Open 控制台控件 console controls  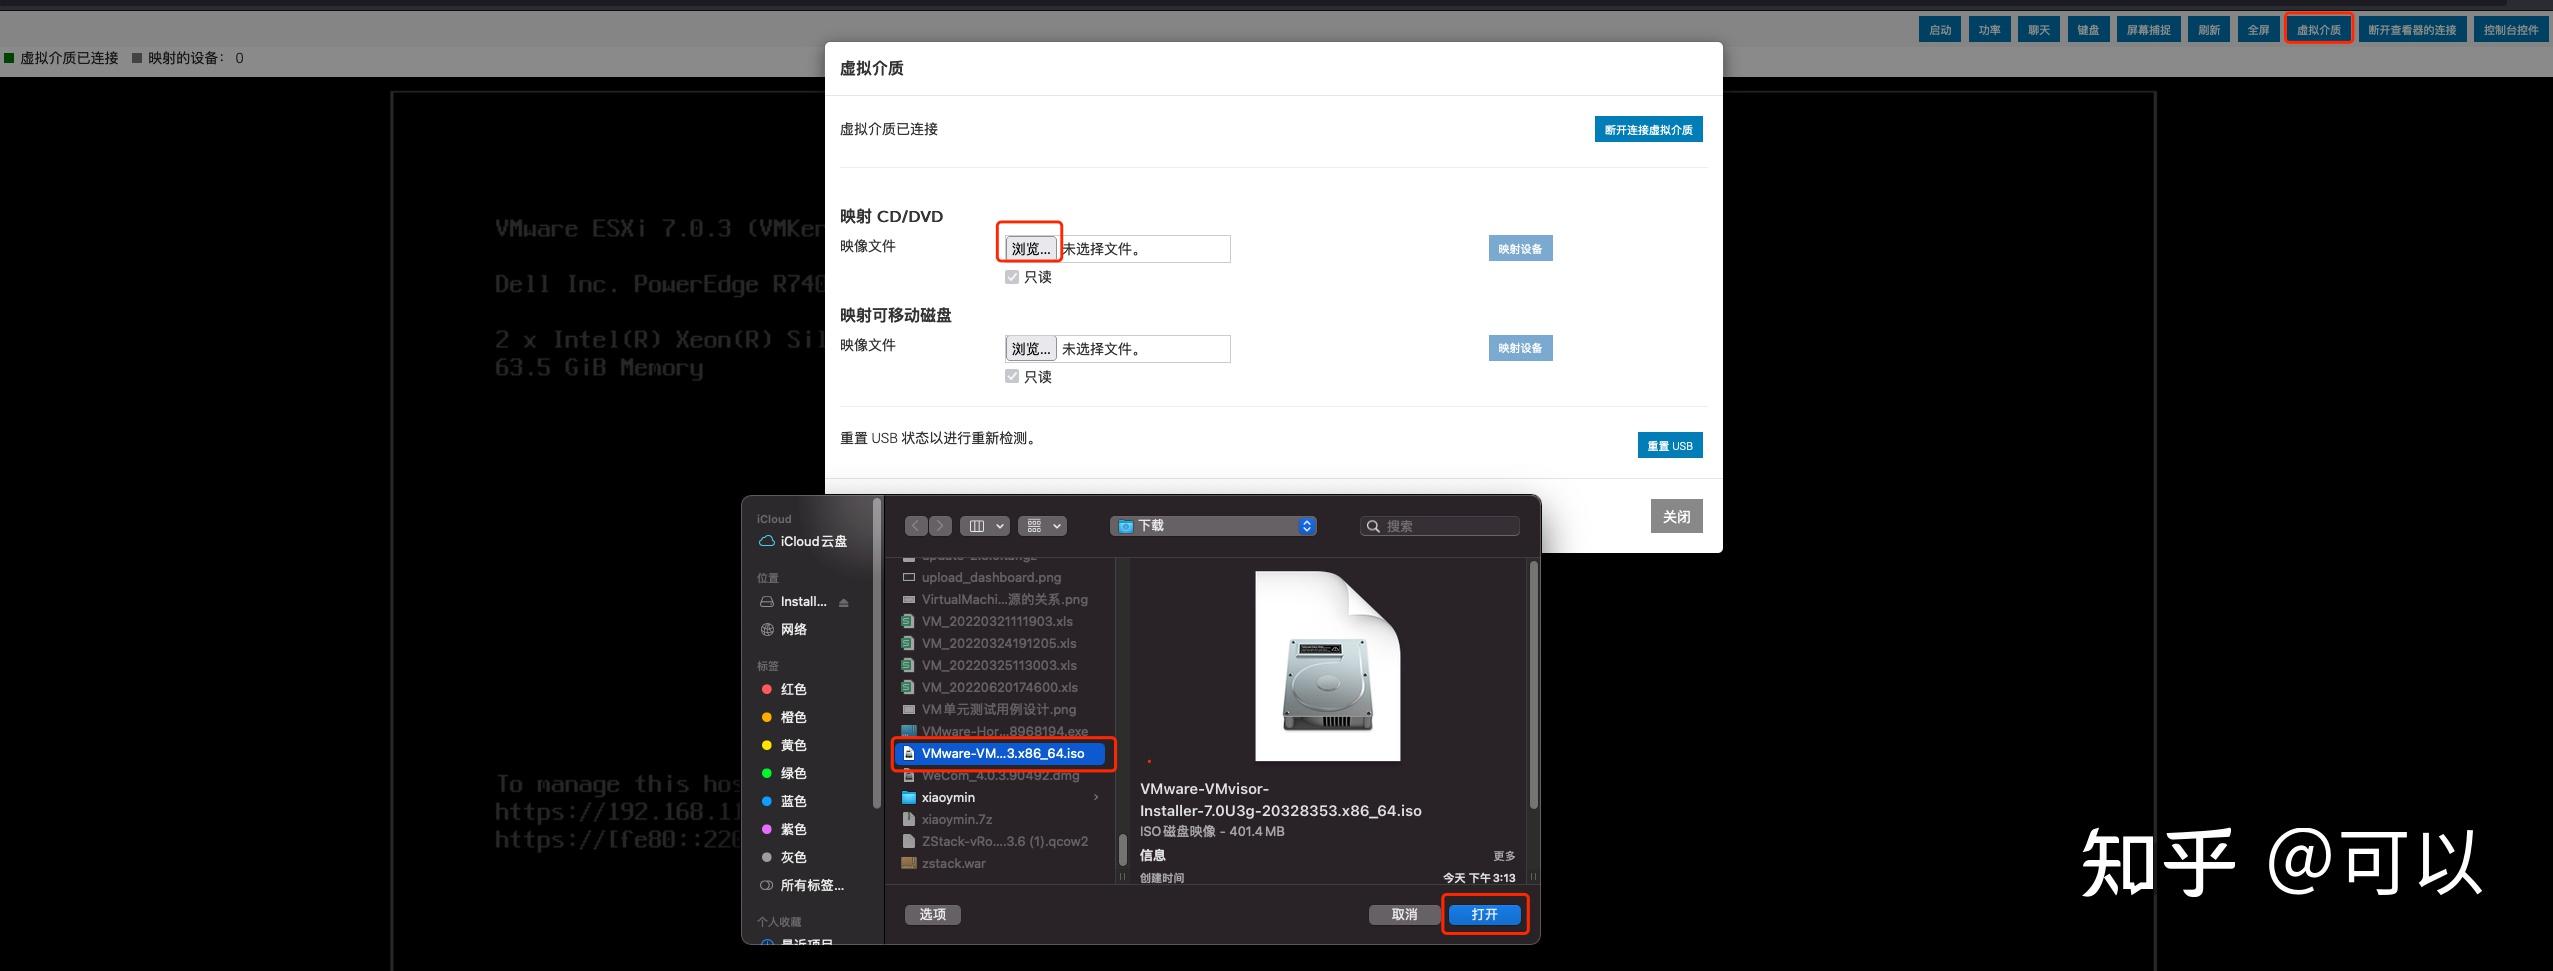click(2511, 30)
